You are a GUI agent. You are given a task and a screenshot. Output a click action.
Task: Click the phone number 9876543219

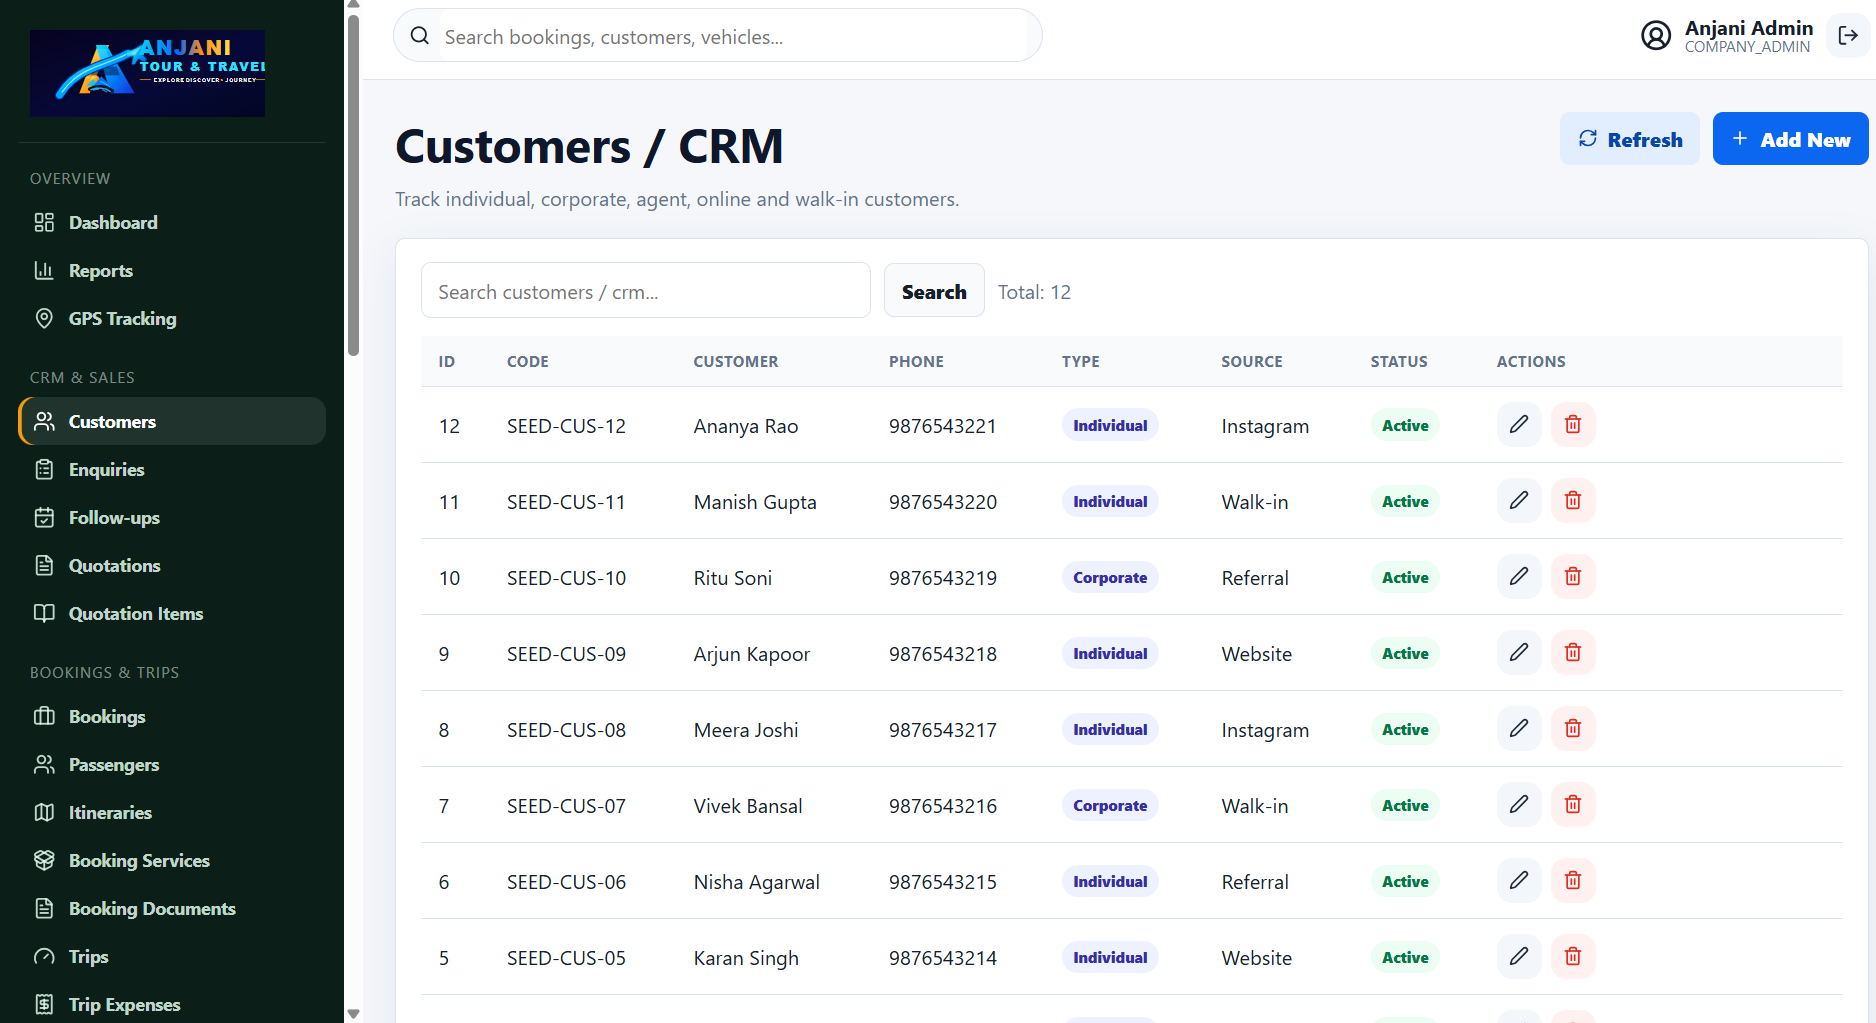943,578
